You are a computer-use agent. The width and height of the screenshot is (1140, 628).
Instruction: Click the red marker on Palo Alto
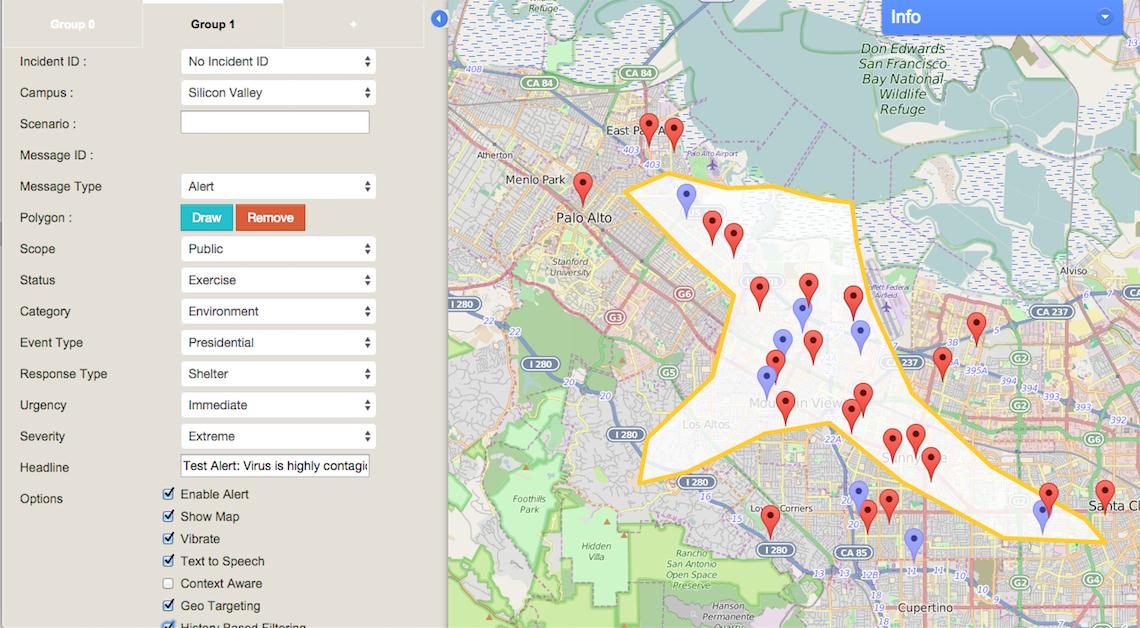582,189
